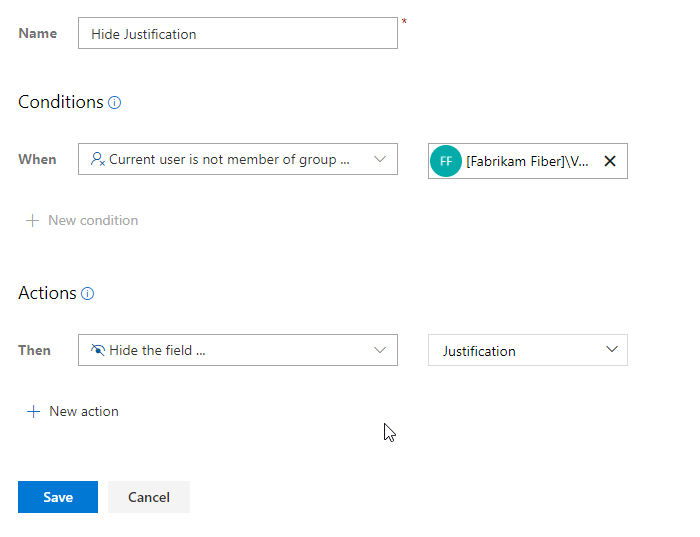The height and width of the screenshot is (537, 700).
Task: Click the plus icon beside New action
Action: tap(33, 412)
